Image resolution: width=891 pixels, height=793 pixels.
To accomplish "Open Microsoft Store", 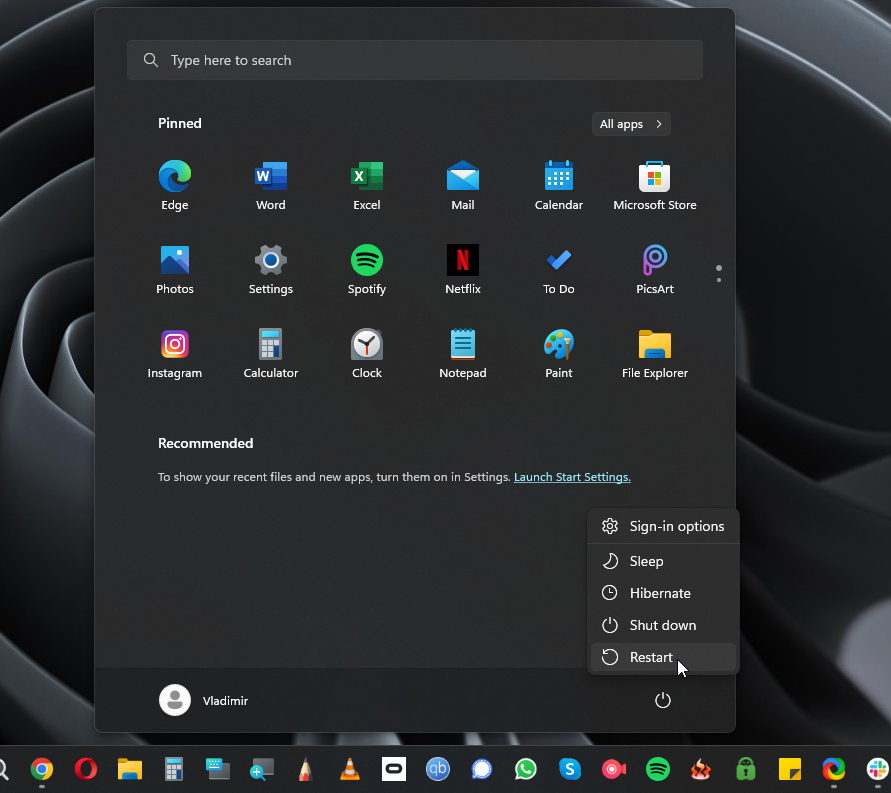I will (655, 186).
